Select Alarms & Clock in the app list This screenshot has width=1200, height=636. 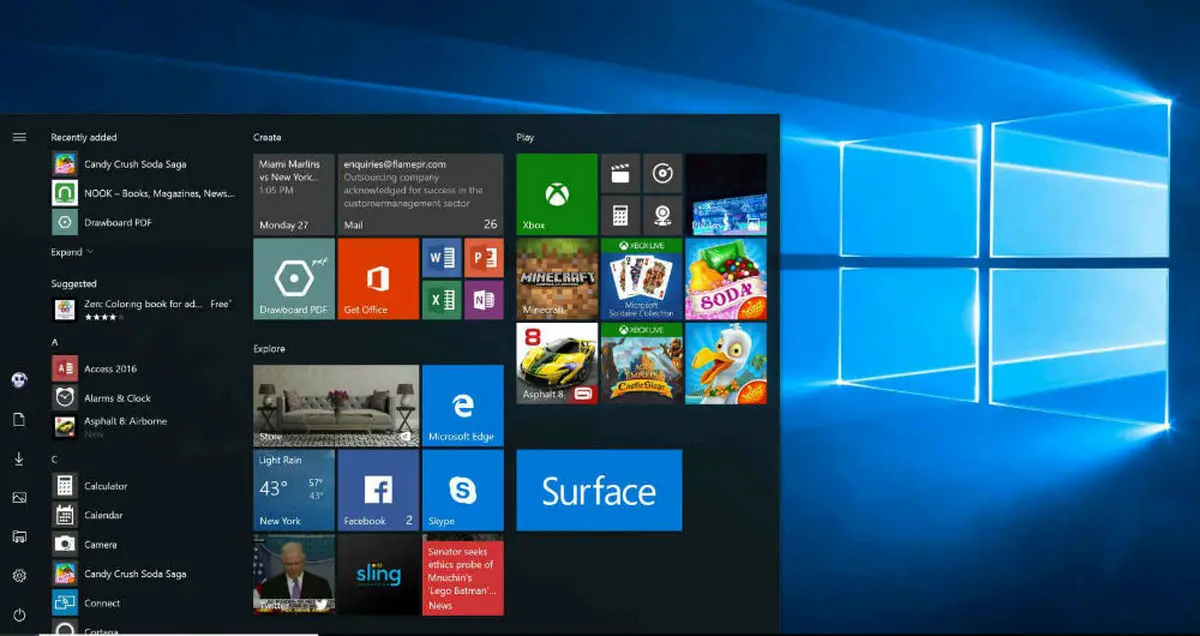click(117, 398)
